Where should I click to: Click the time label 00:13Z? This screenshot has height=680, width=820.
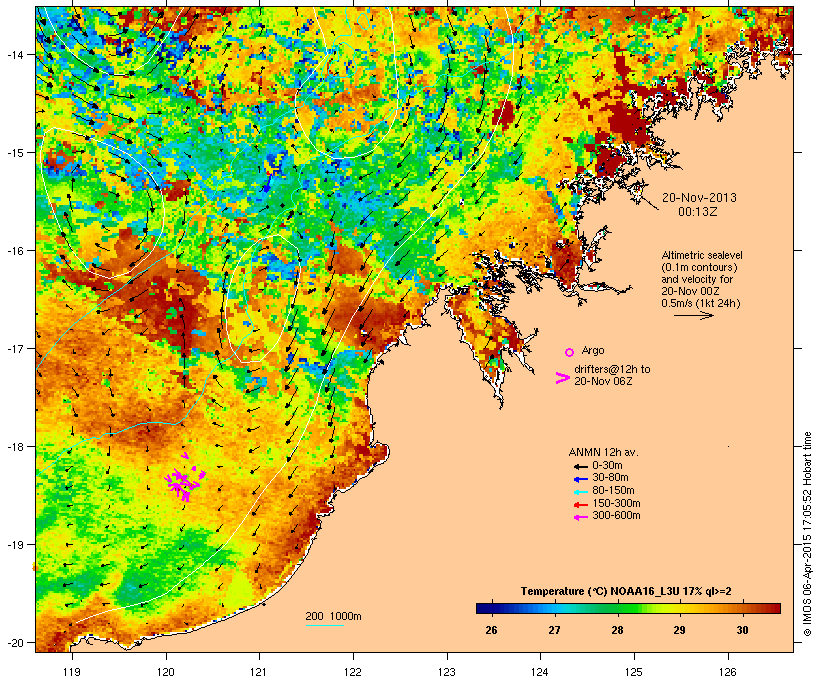click(698, 212)
